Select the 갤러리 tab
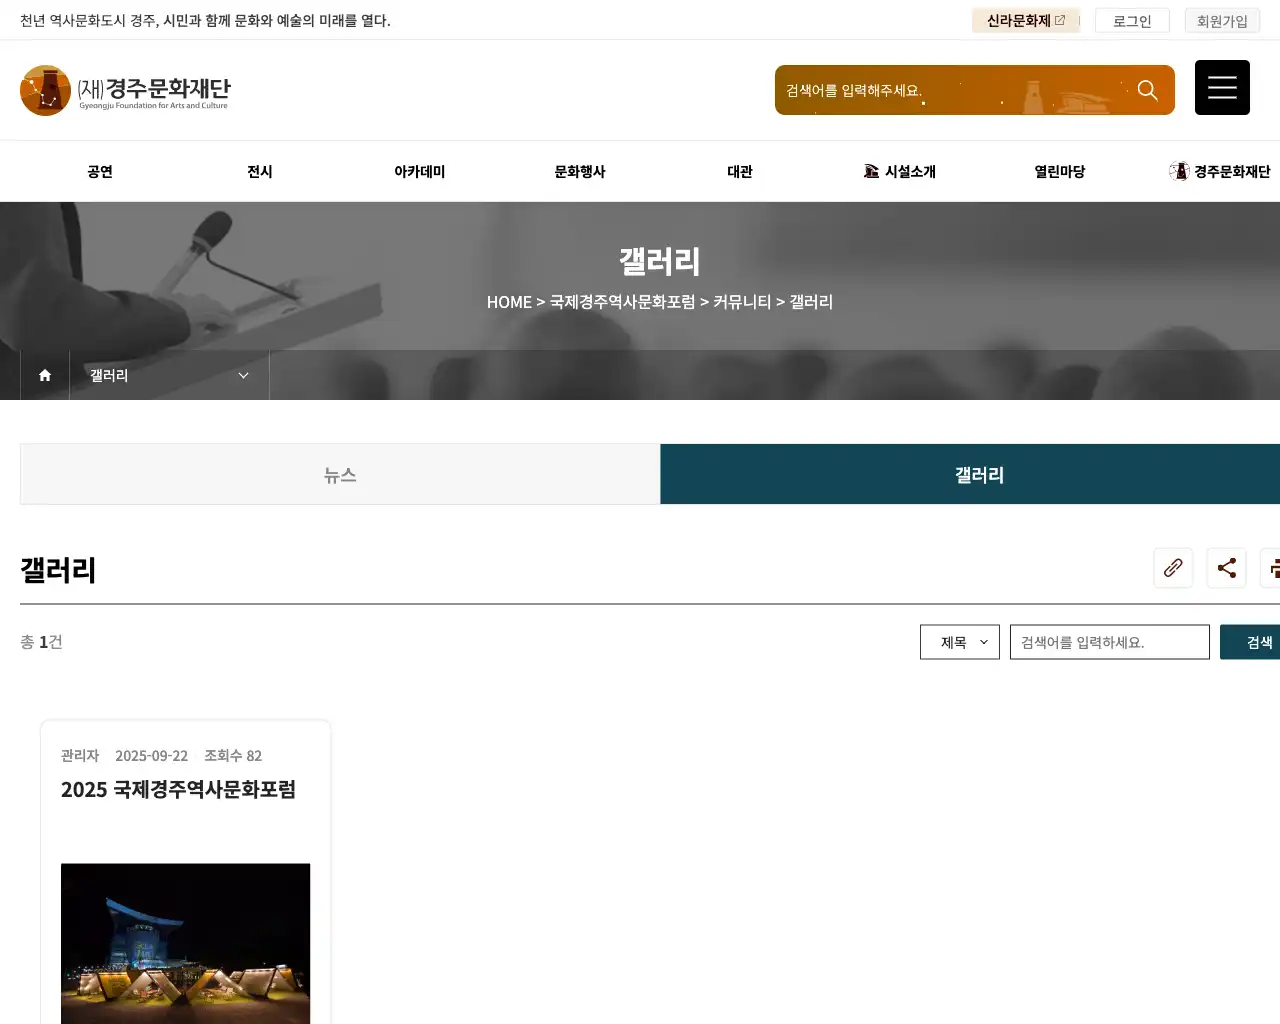1280x1024 pixels. point(977,475)
